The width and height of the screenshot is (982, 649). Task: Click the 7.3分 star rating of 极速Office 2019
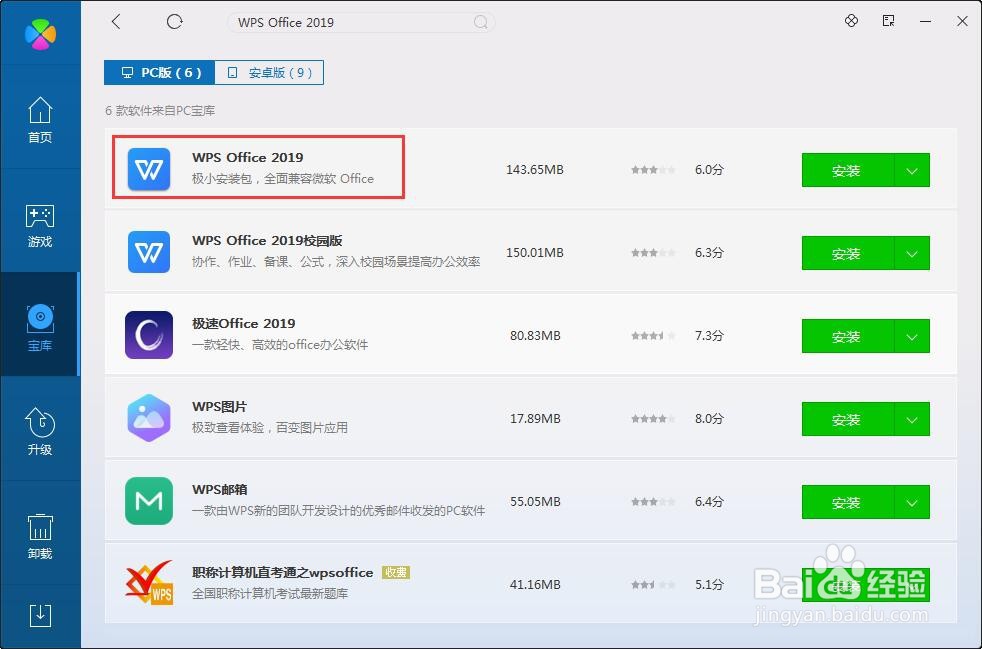coord(653,336)
